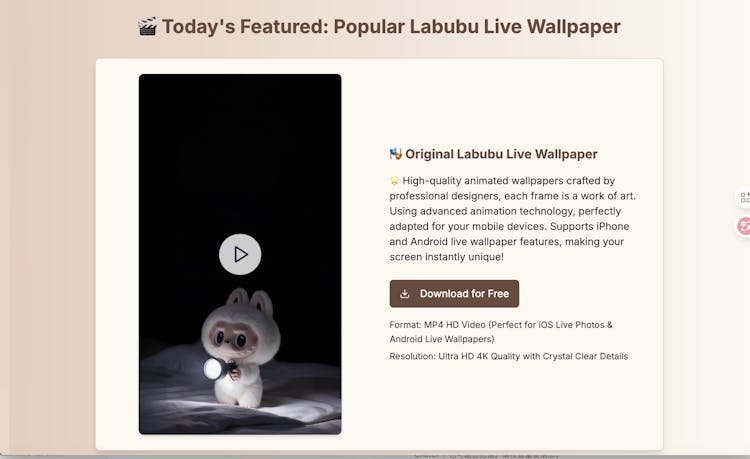
Task: Click the Original Labubu Live Wallpaper title
Action: 501,154
